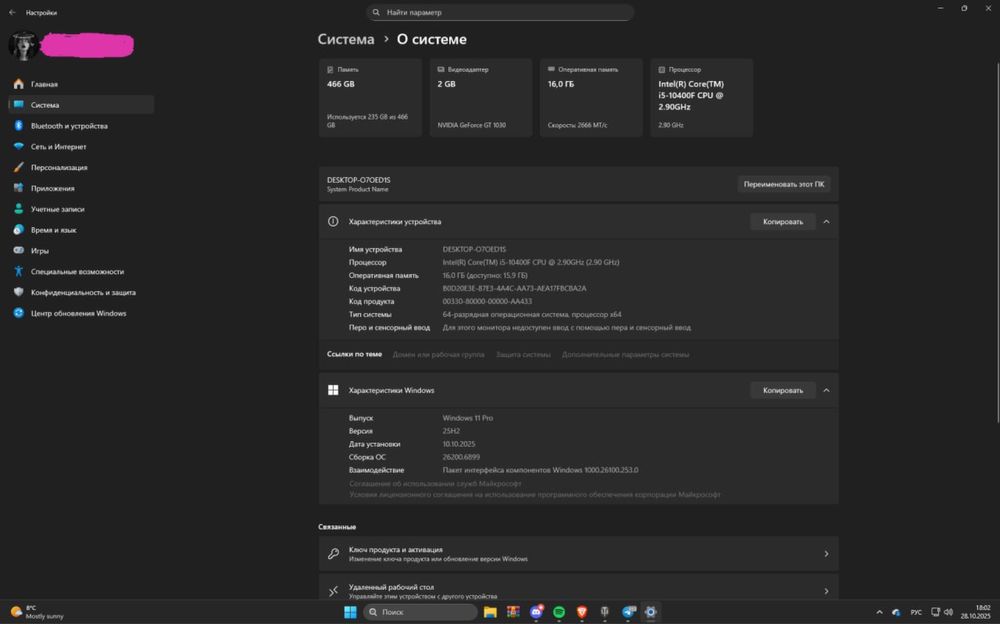The width and height of the screenshot is (1000, 624).
Task: Open Дополнительные параметры системы link
Action: pos(625,355)
